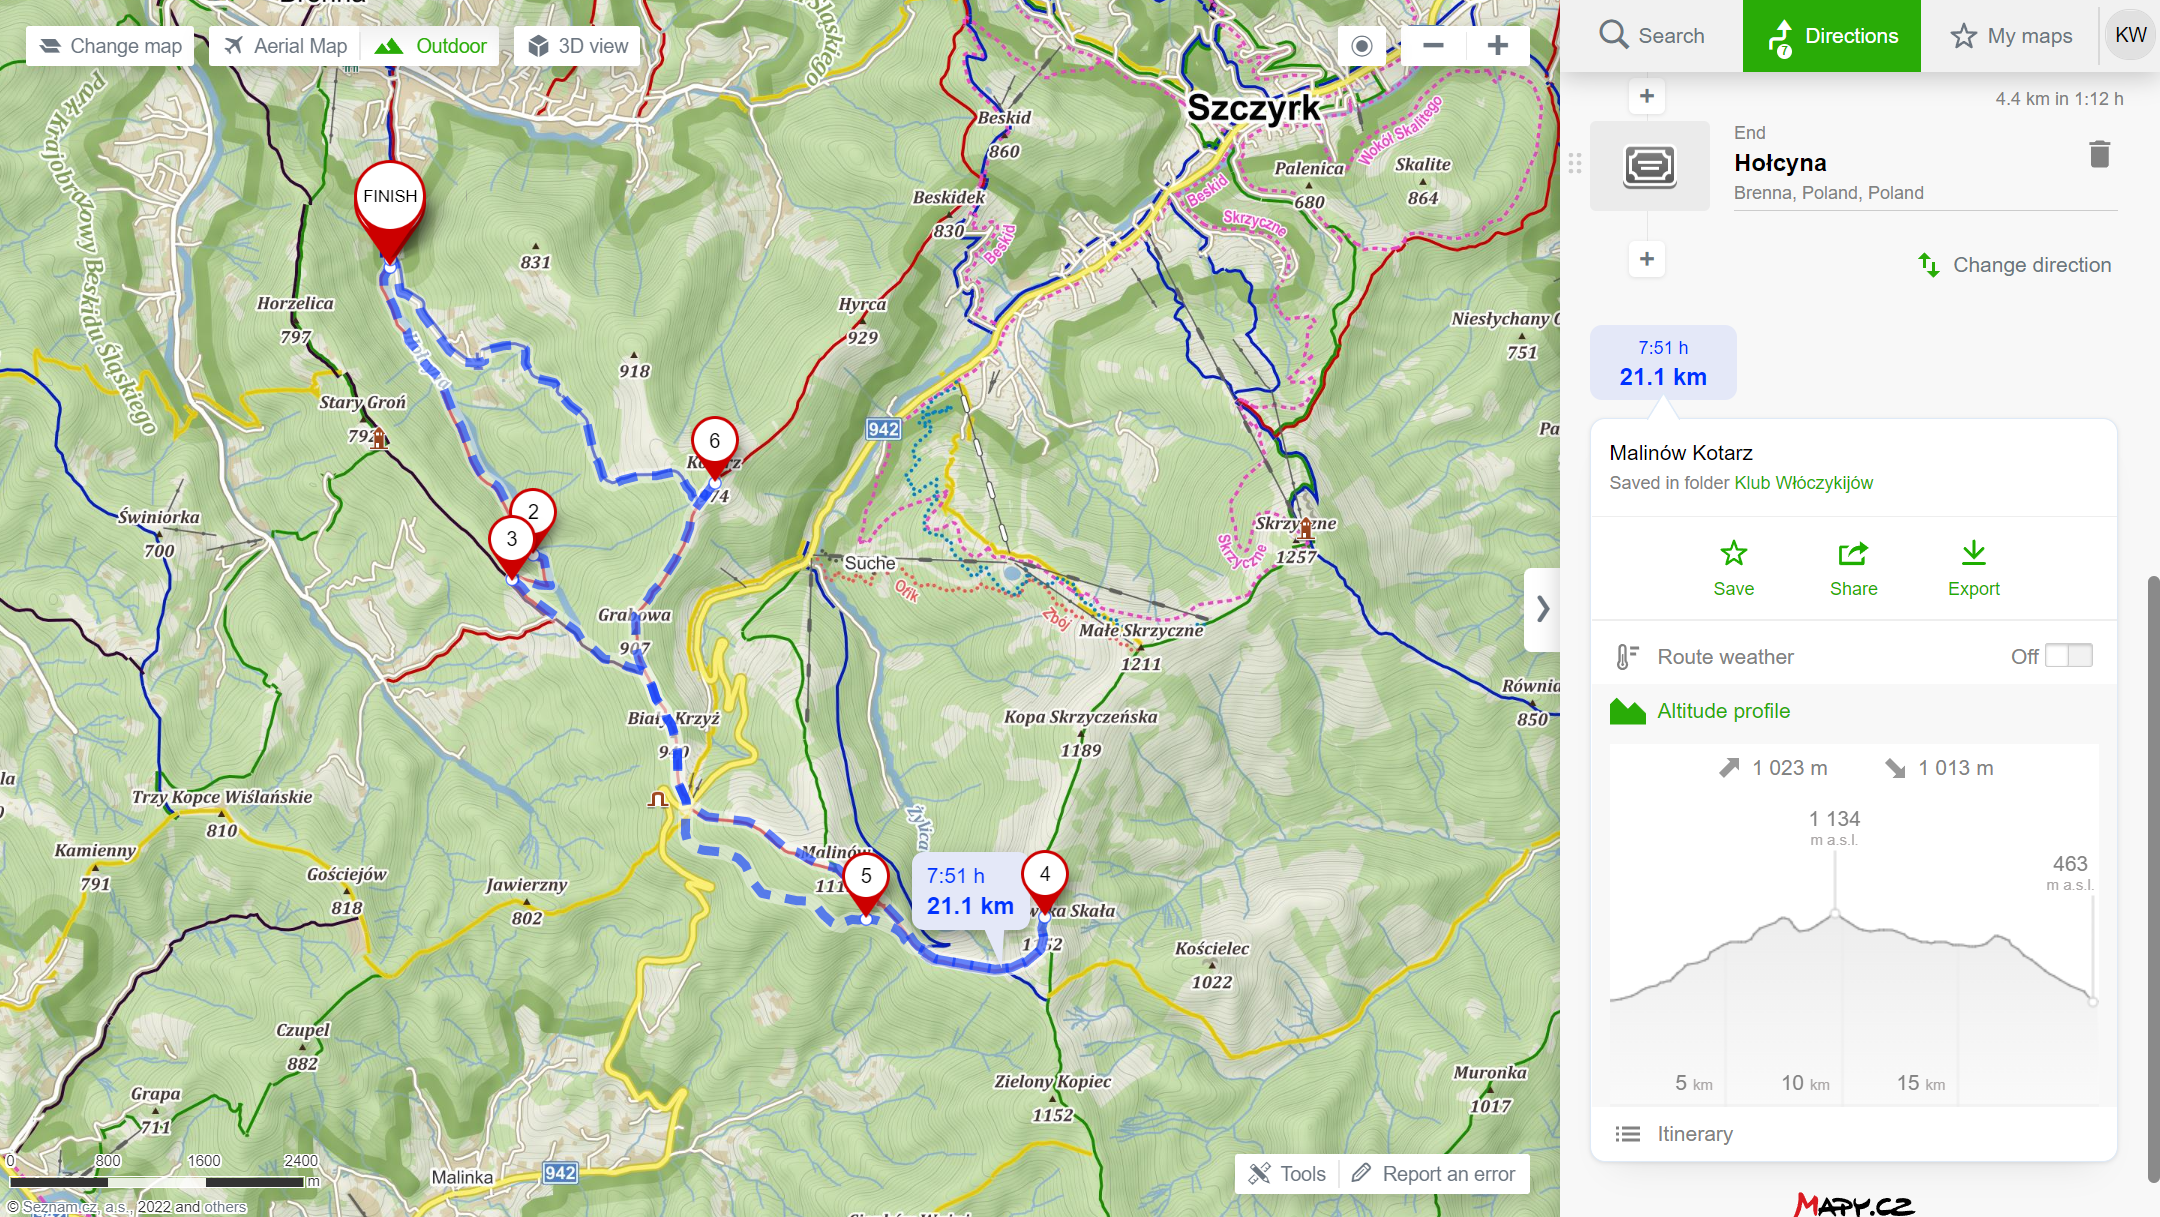Add a waypoint above the End stop
This screenshot has height=1217, width=2160.
tap(1647, 97)
